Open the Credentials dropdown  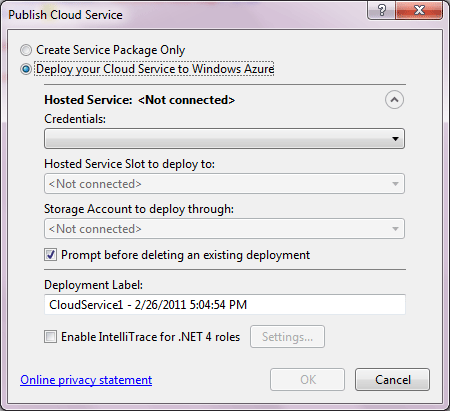click(224, 139)
